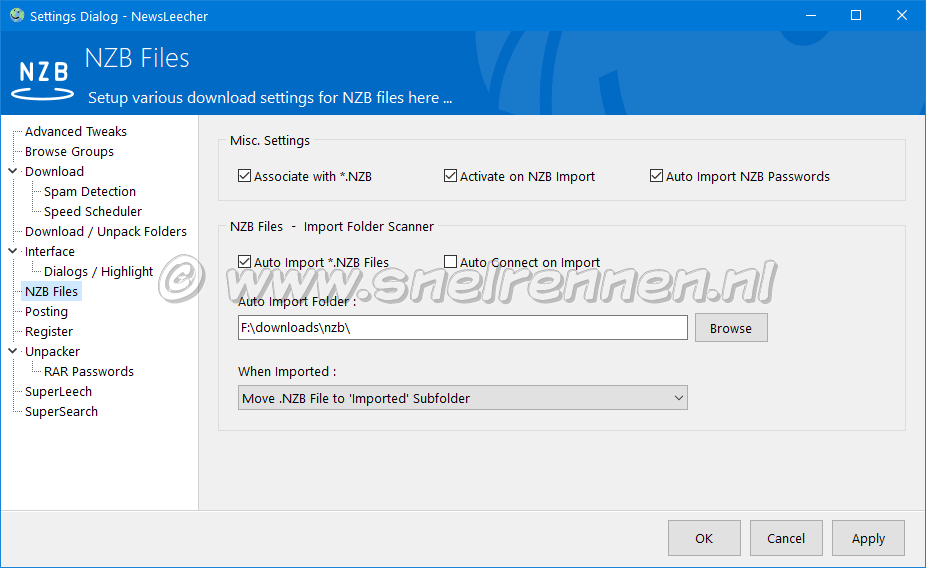This screenshot has height=568, width=926.
Task: Open the When Imported dropdown
Action: coord(462,398)
